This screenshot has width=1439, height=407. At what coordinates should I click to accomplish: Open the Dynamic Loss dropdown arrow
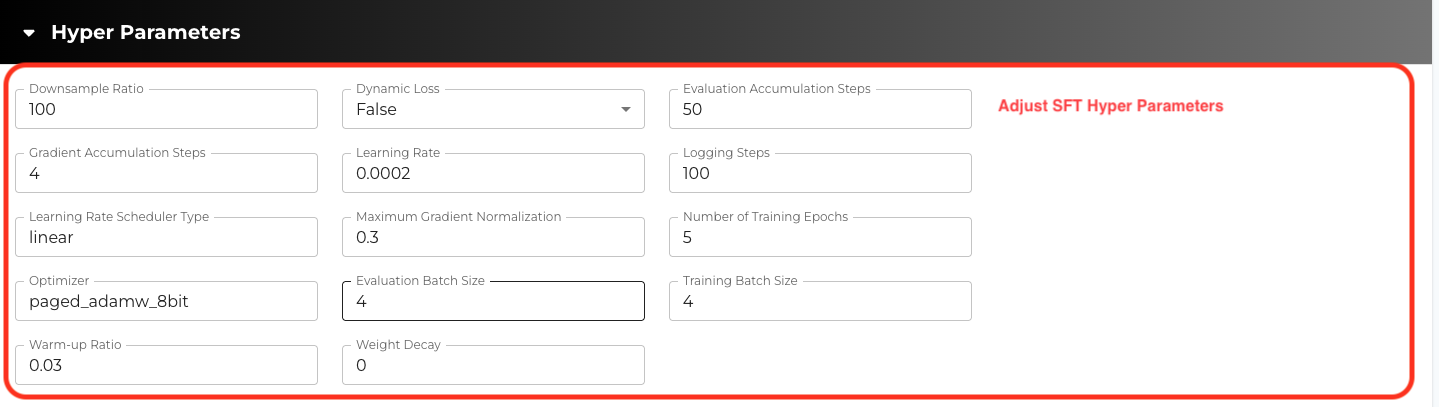coord(625,109)
